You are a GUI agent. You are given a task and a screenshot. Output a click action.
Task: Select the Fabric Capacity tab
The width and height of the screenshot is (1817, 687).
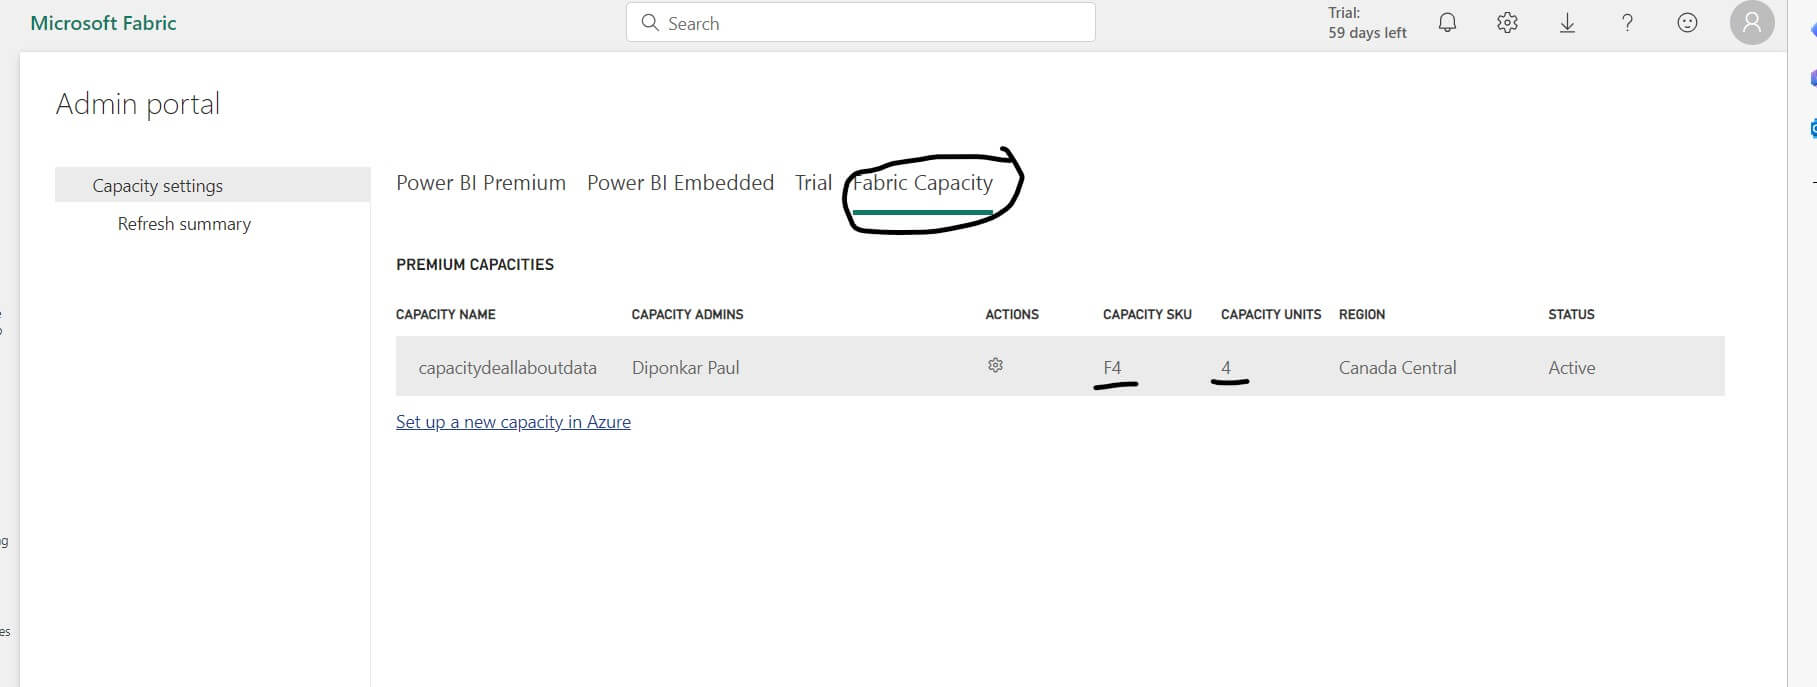(922, 183)
